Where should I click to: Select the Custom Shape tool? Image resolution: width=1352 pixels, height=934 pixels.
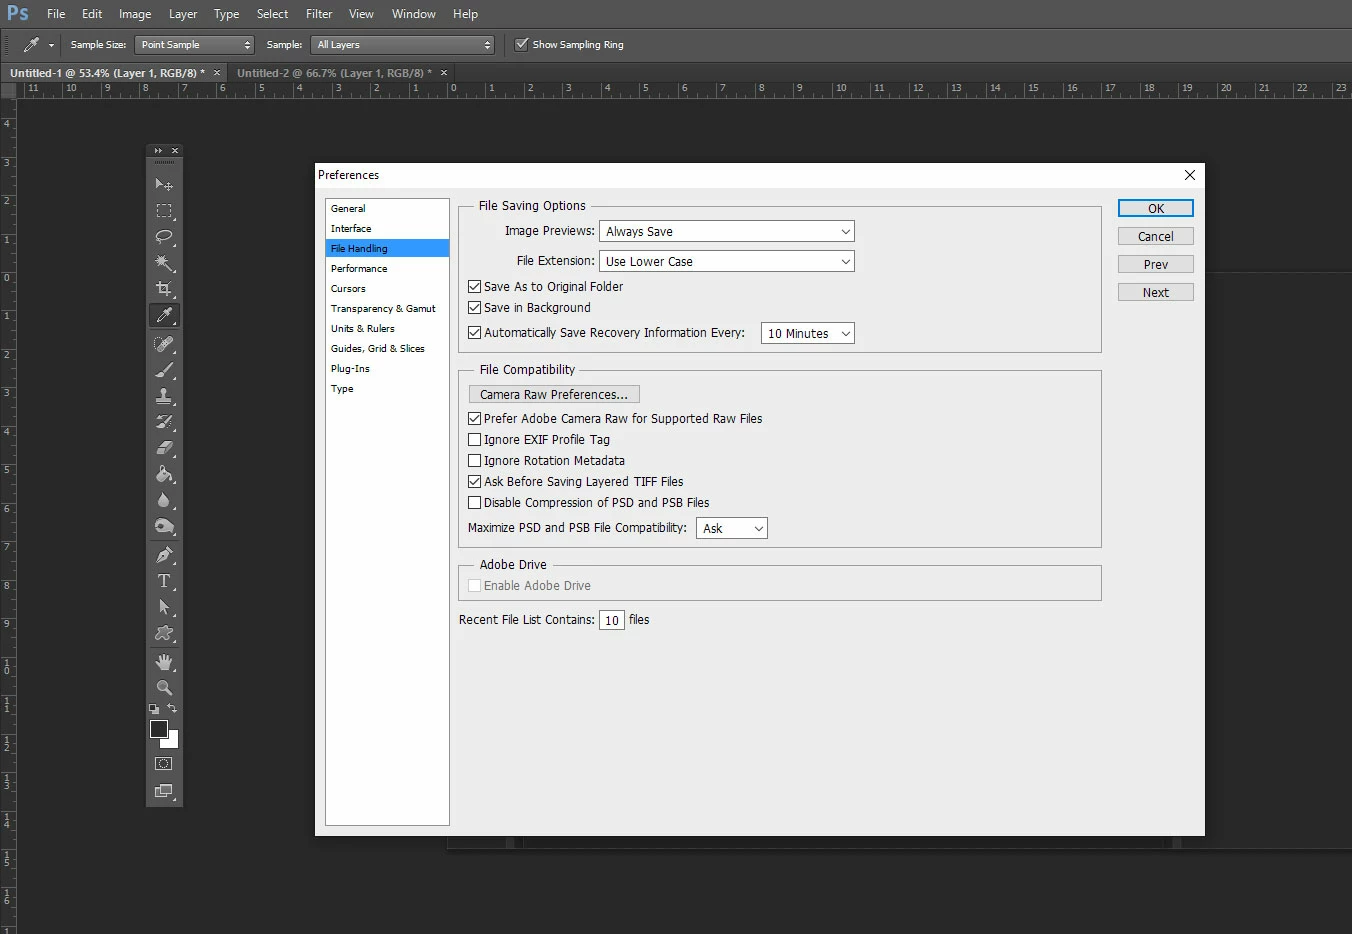point(164,633)
